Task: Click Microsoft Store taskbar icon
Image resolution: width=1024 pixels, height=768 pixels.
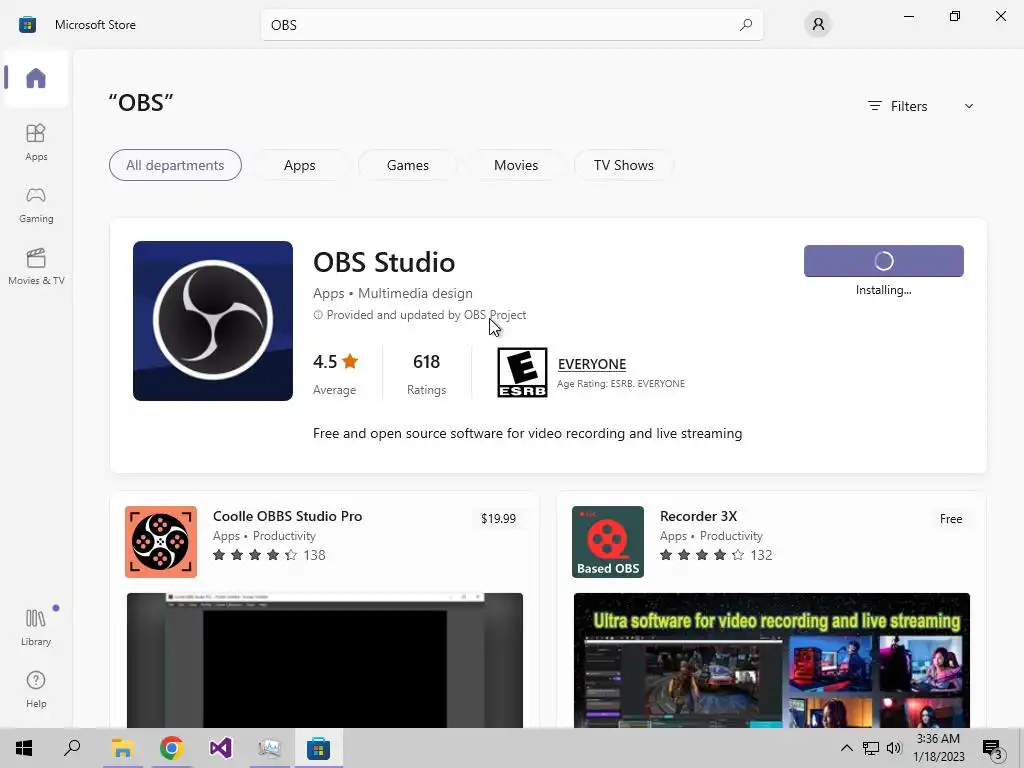Action: (318, 748)
